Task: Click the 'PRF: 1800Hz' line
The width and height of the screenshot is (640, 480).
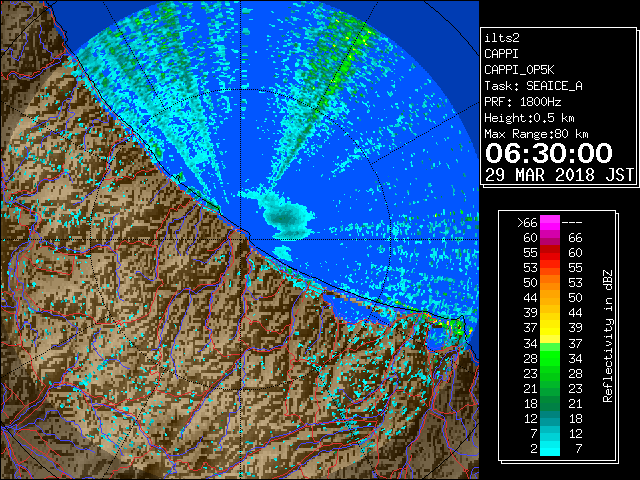Action: [x=522, y=102]
